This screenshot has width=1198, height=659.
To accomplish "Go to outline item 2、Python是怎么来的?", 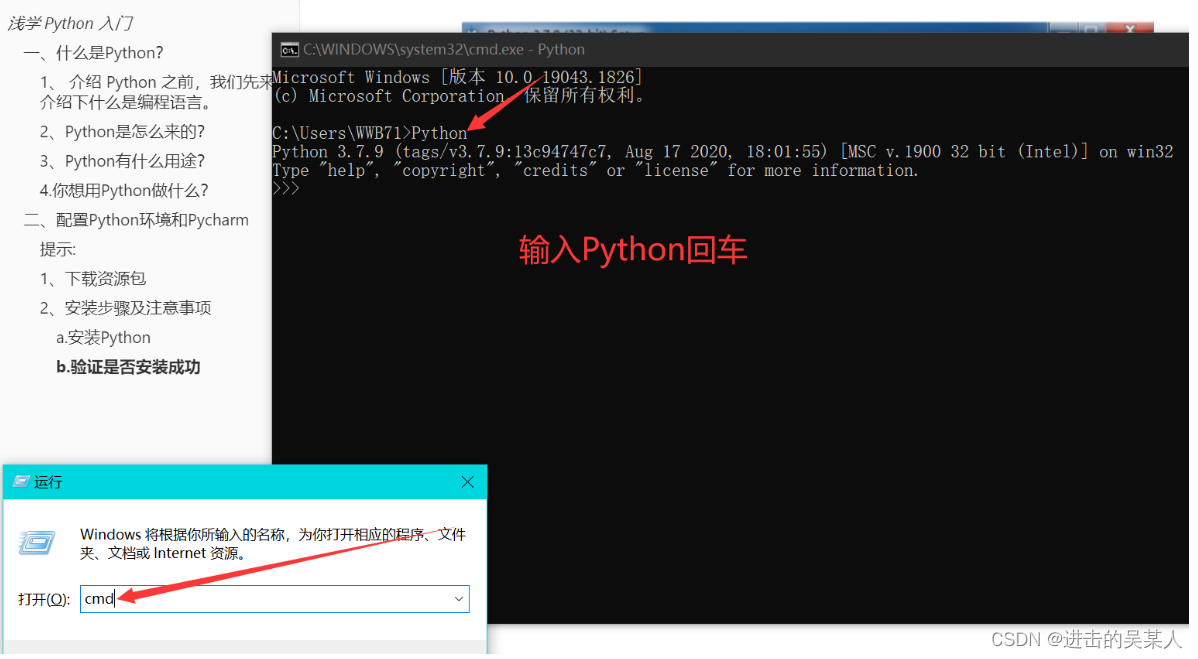I will click(x=122, y=132).
